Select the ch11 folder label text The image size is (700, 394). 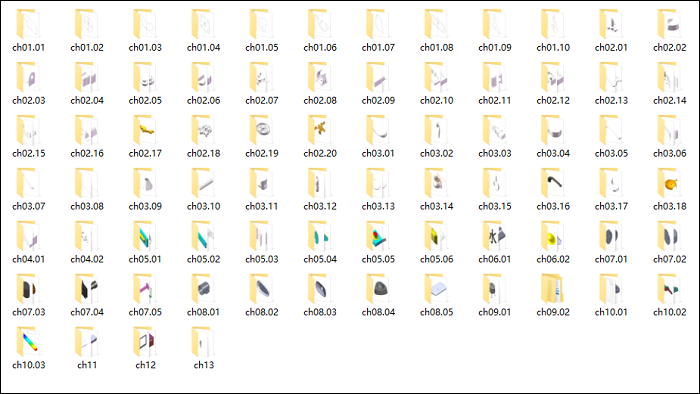(x=87, y=365)
